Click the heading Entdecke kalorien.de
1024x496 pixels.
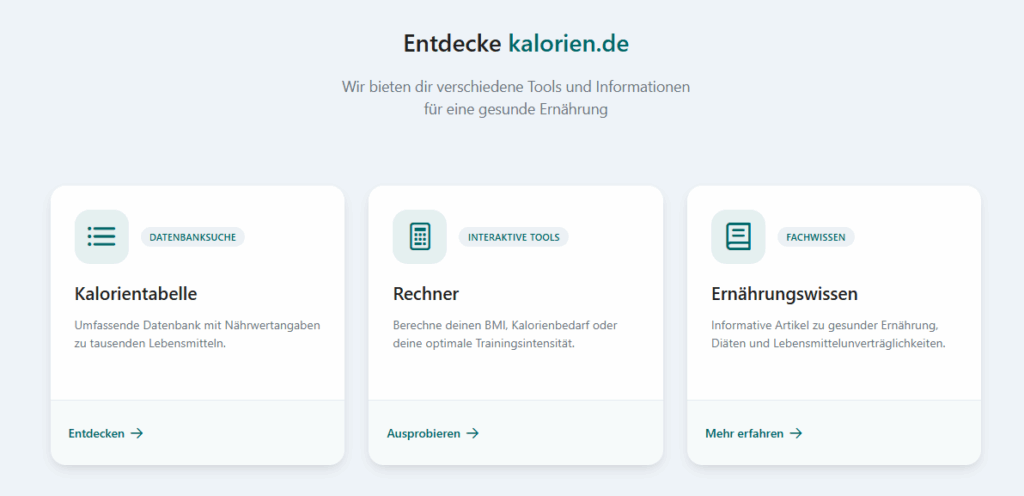coord(516,44)
